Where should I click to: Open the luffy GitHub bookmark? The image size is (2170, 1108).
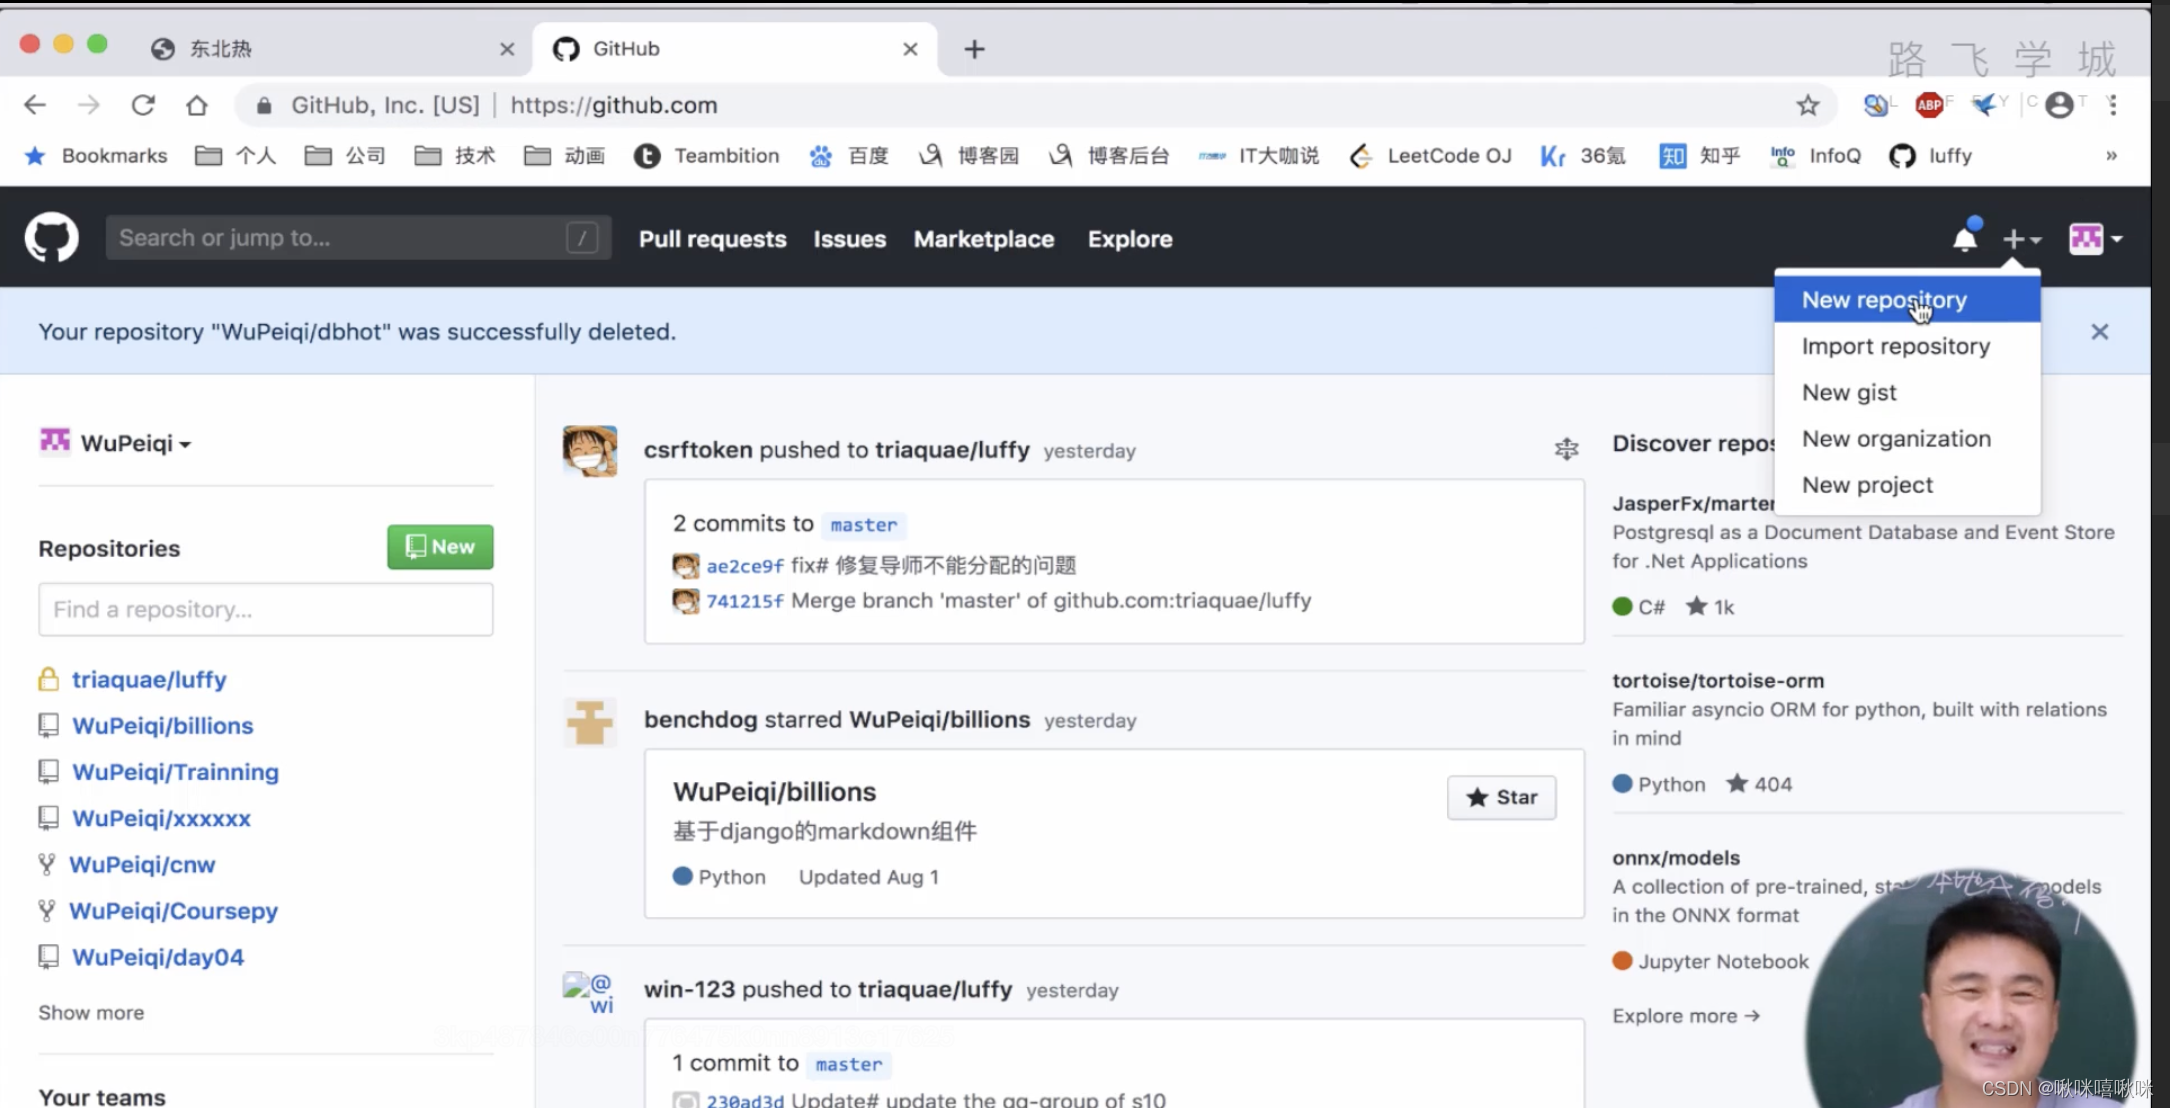[1930, 156]
